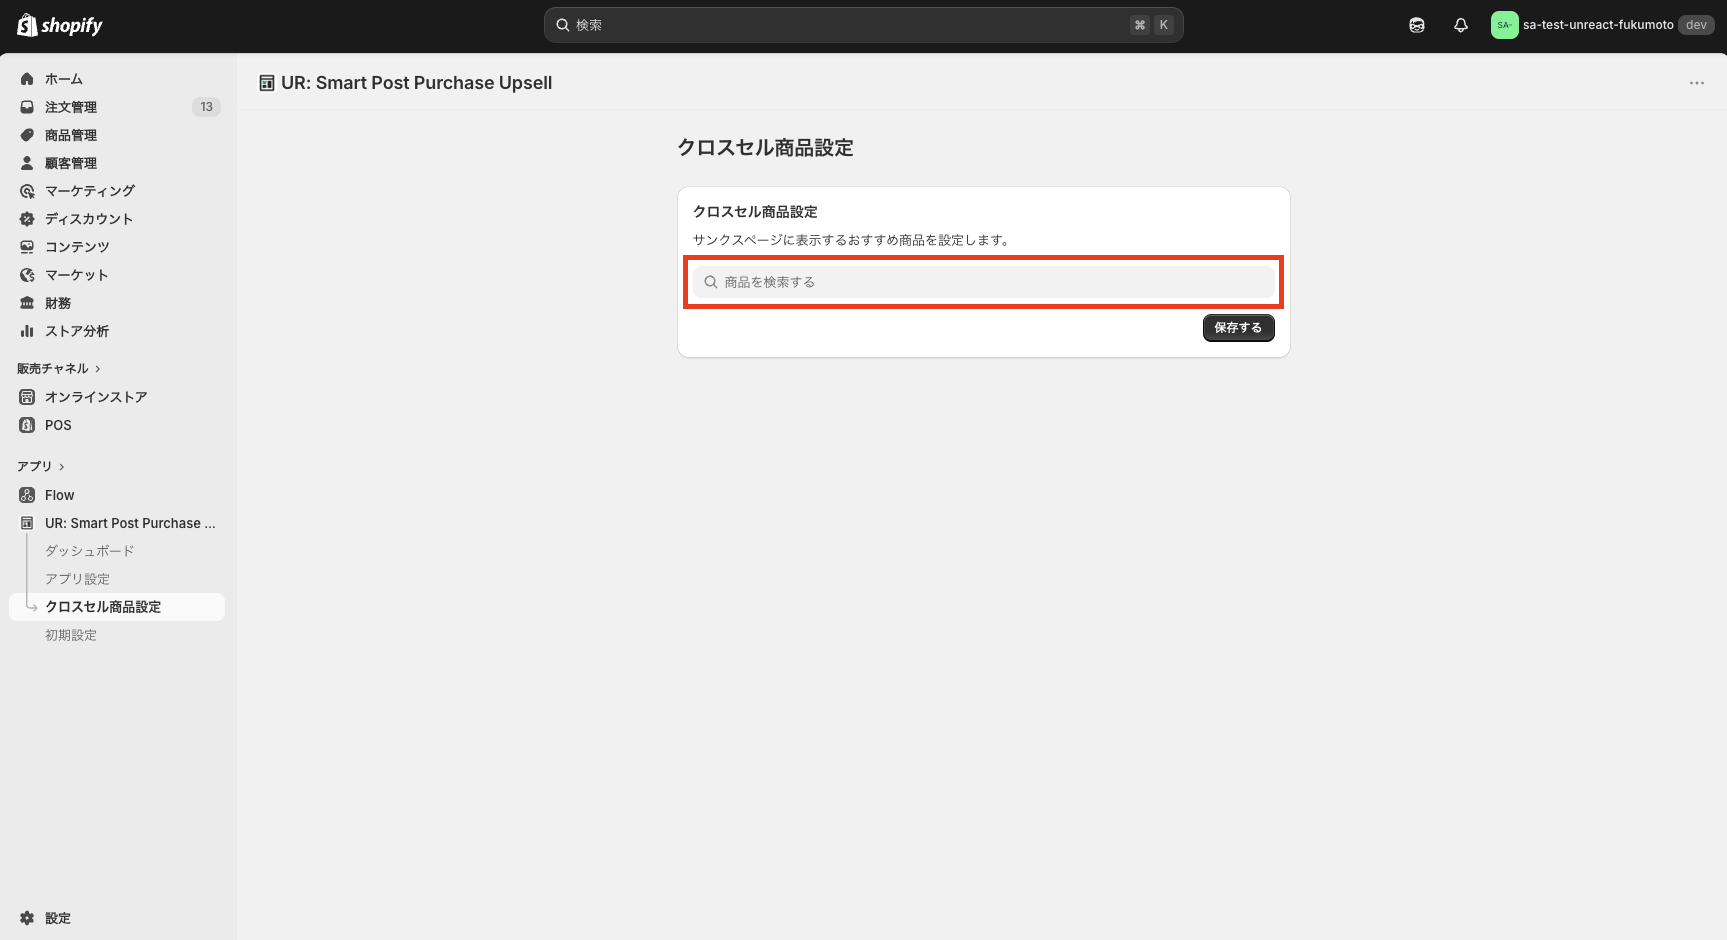Open 注文管理 in the sidebar

coord(117,107)
